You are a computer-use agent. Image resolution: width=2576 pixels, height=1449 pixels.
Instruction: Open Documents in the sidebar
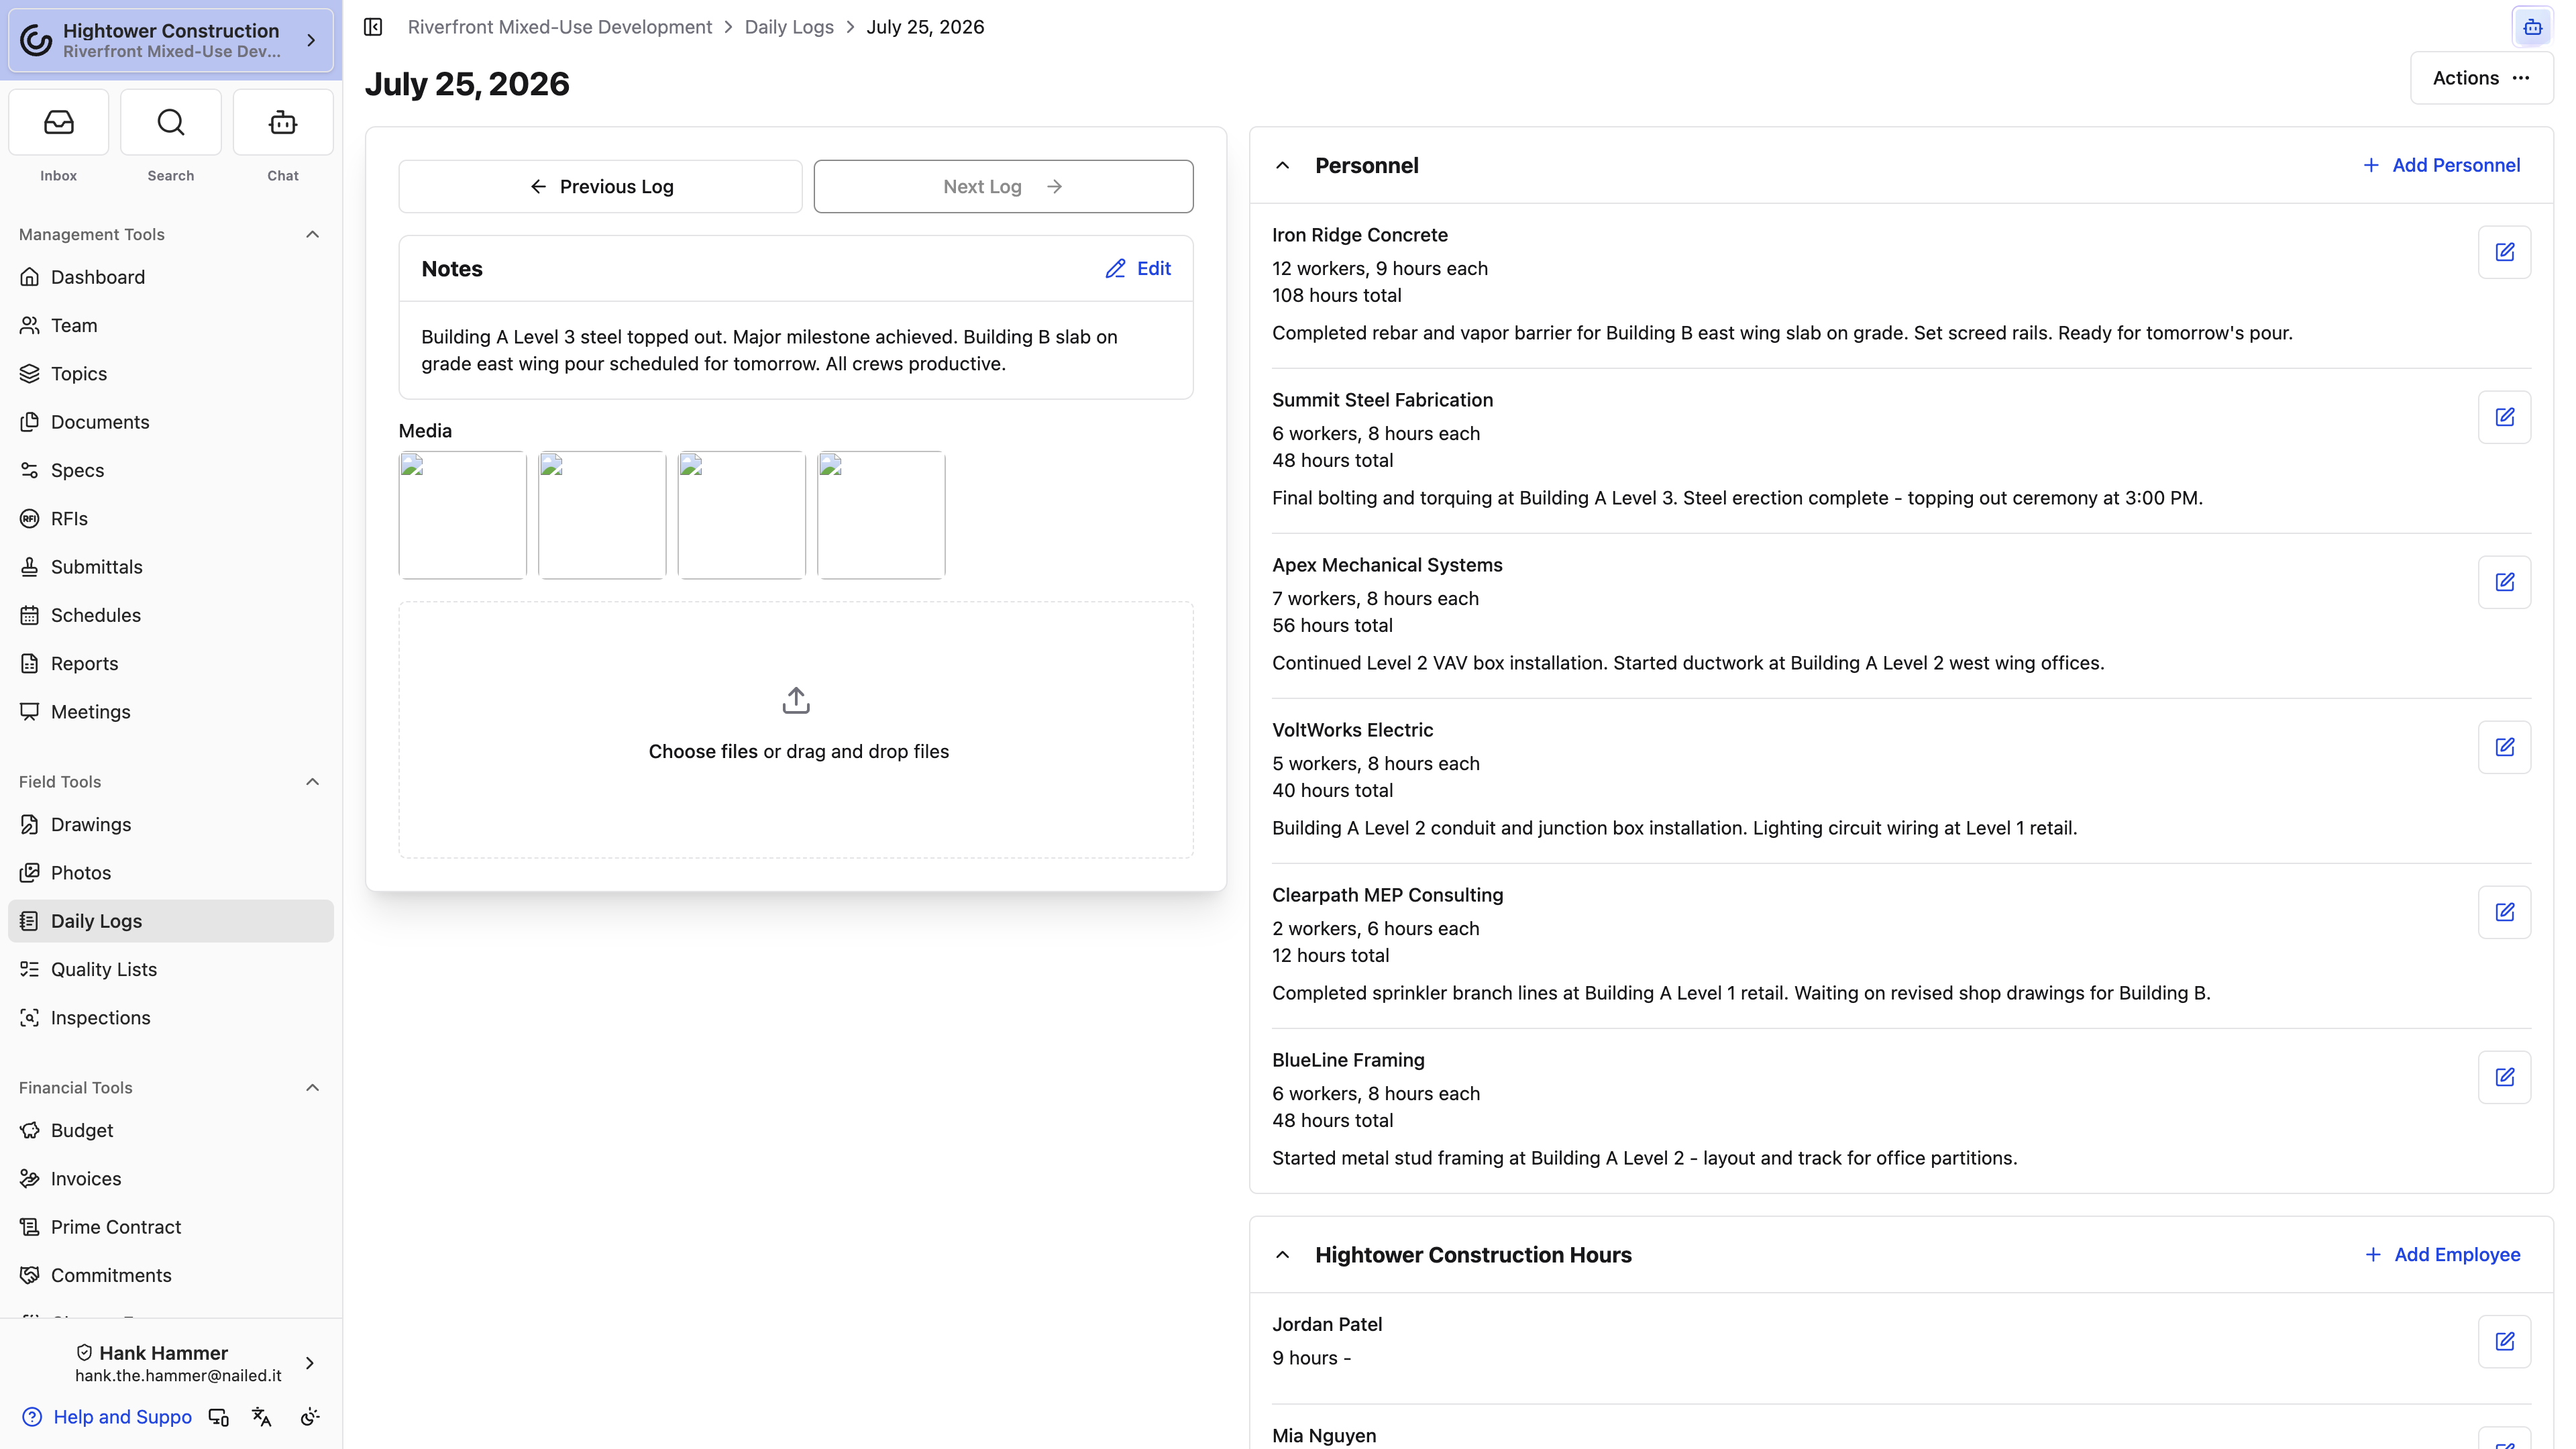[171, 422]
